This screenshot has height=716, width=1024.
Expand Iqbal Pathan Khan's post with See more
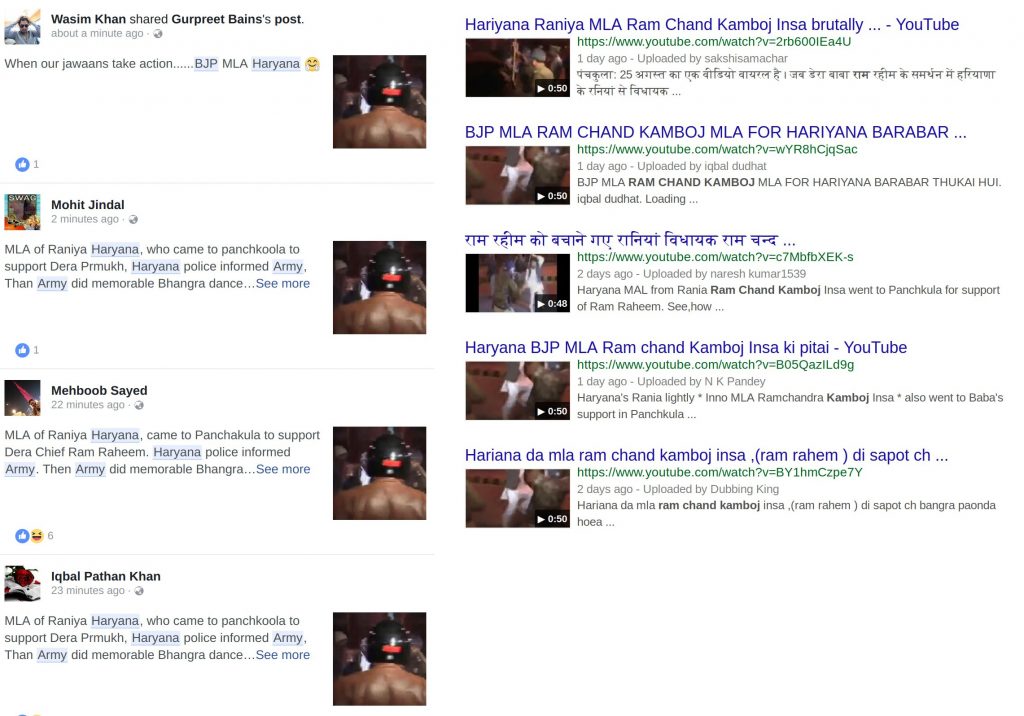point(283,655)
